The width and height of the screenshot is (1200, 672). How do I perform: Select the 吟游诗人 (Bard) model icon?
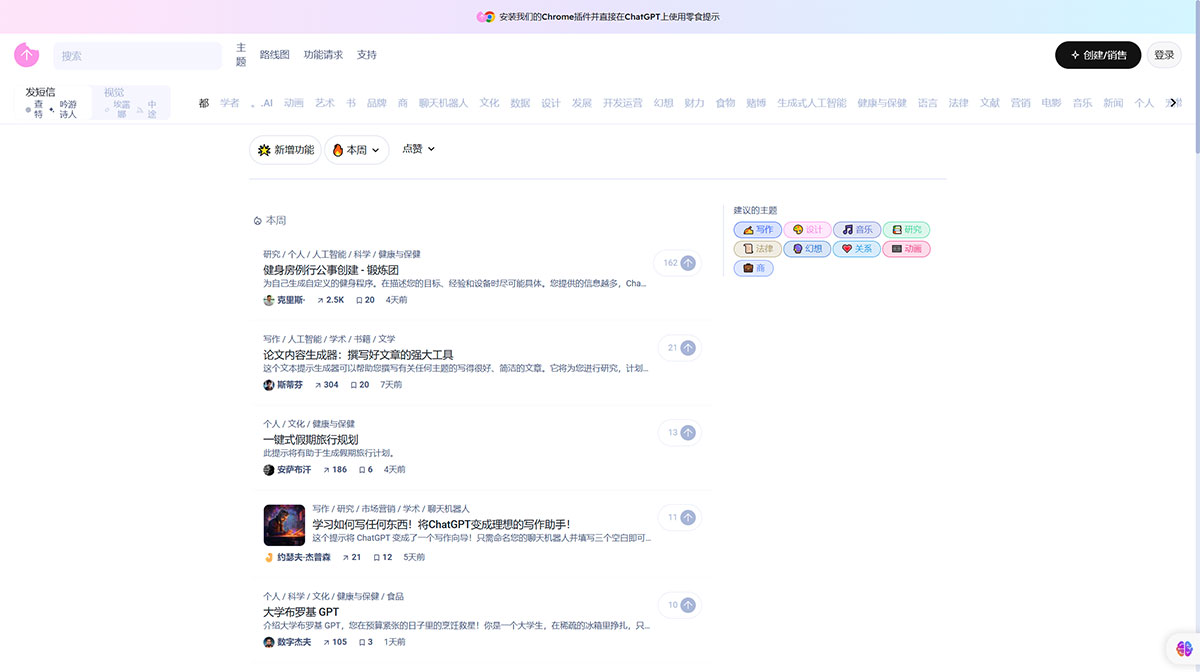pos(63,108)
